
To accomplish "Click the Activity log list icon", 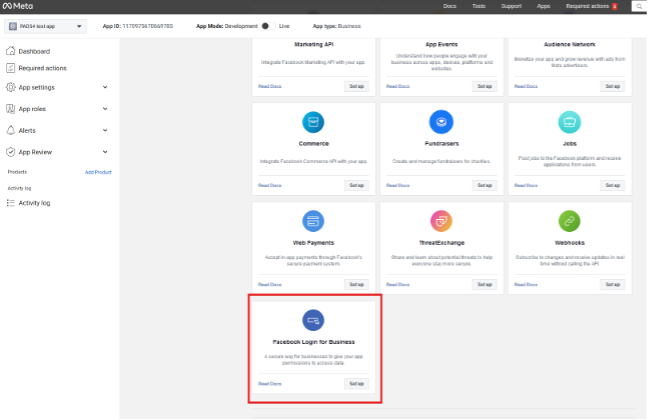I will 11,203.
